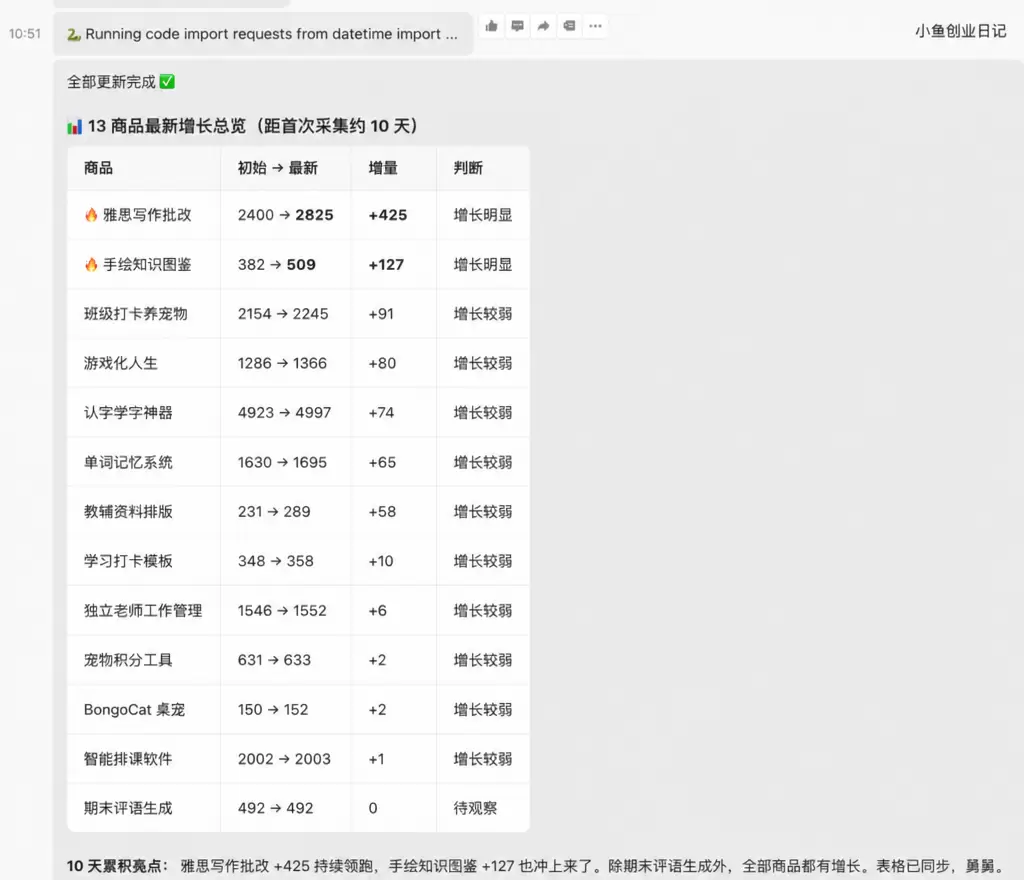Select the 教辅资料排版 row name
Viewport: 1024px width, 880px height.
click(128, 512)
